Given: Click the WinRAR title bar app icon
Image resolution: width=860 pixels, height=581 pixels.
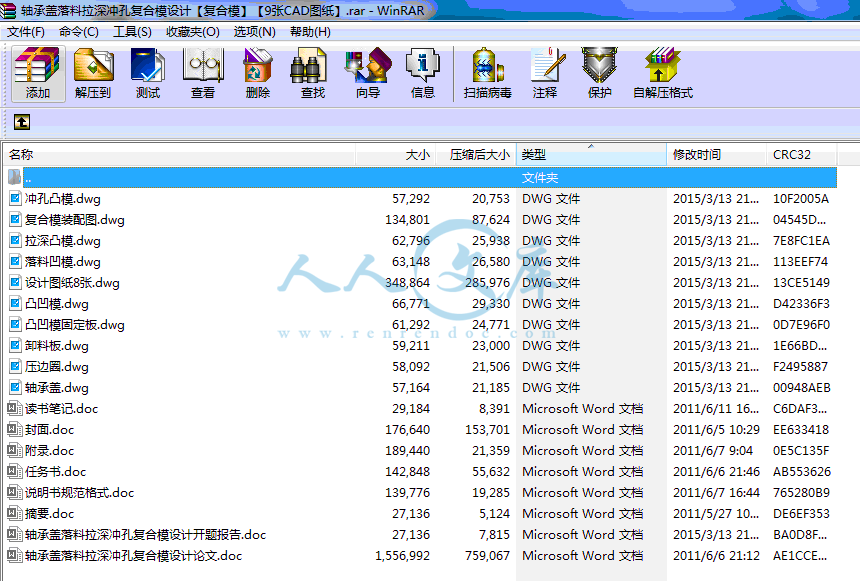Looking at the screenshot, I should point(8,10).
